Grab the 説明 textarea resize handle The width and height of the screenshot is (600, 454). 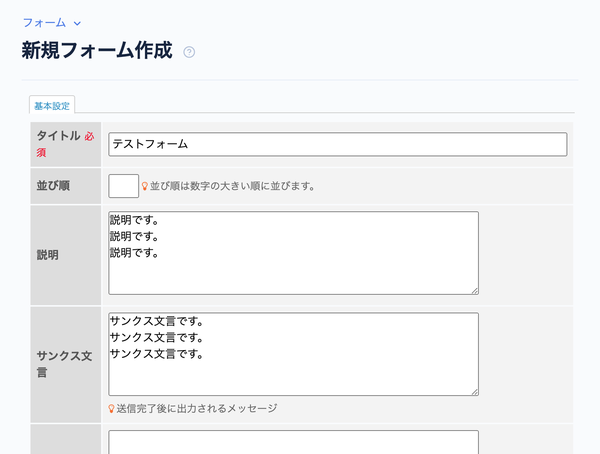pos(474,291)
